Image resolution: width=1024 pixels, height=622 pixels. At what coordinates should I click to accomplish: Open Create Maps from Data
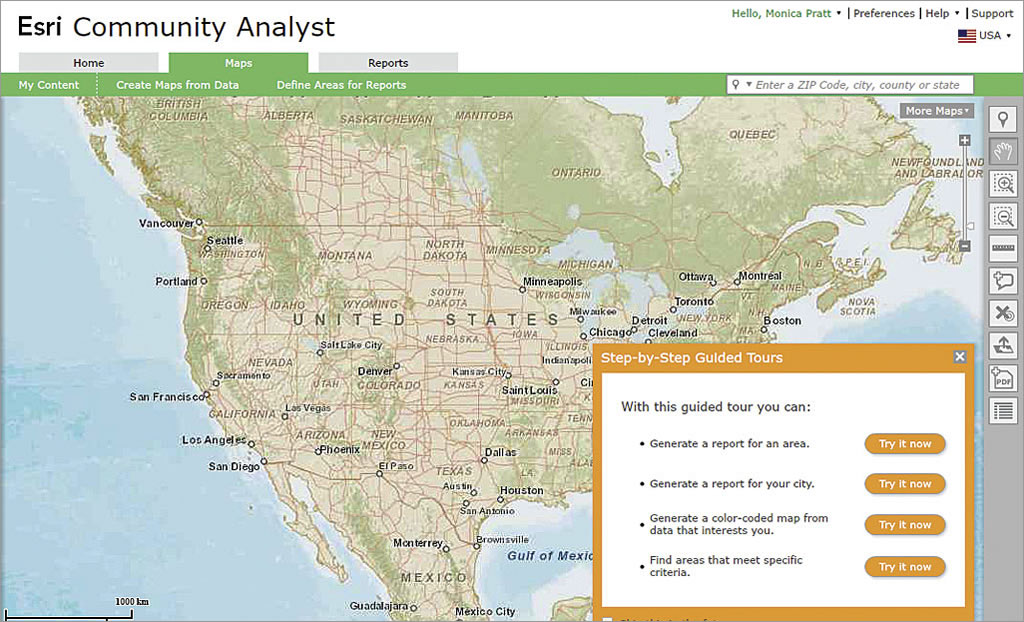pyautogui.click(x=178, y=85)
